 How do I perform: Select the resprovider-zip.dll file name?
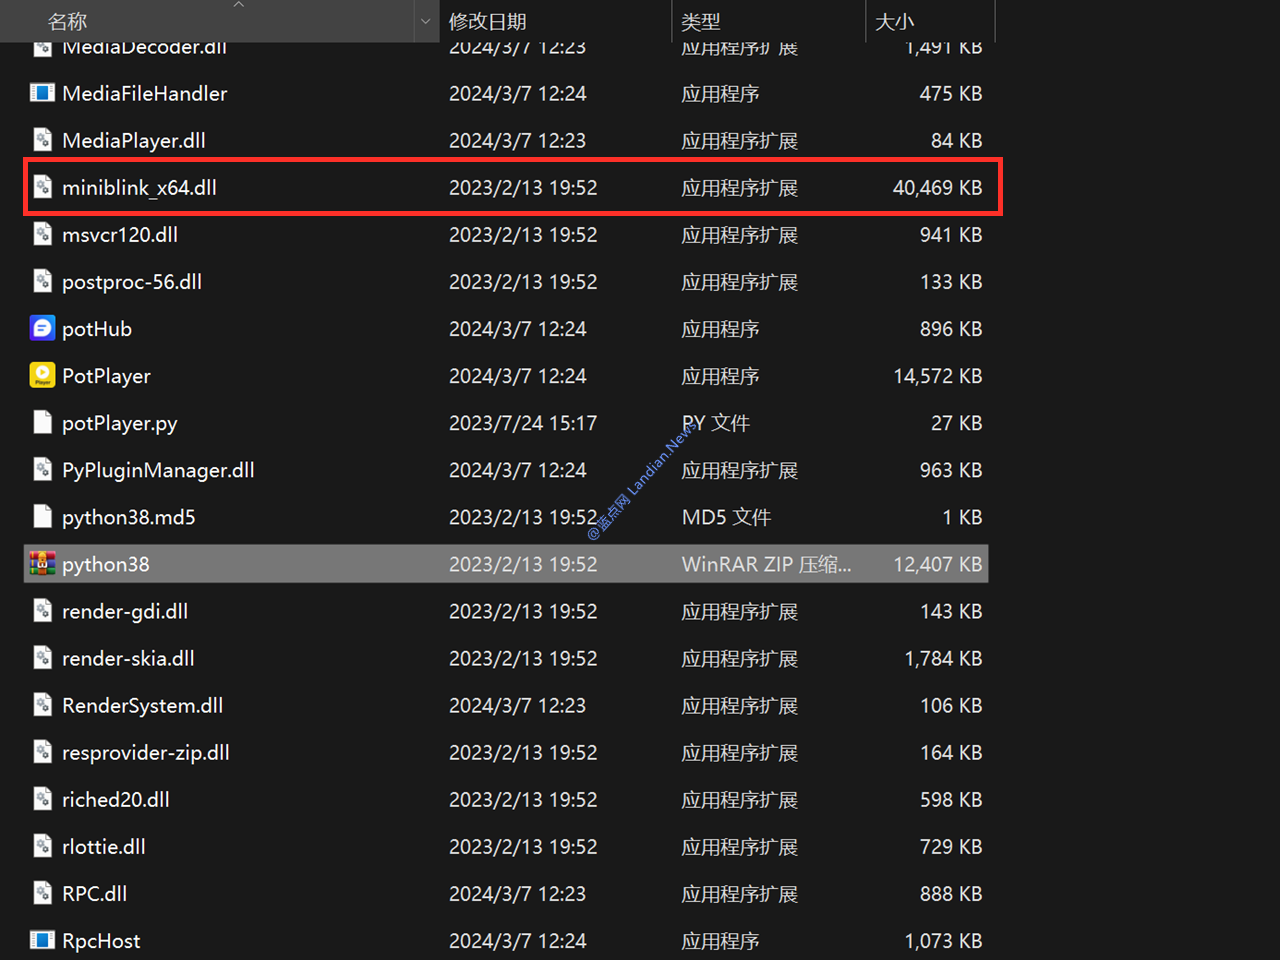[146, 752]
